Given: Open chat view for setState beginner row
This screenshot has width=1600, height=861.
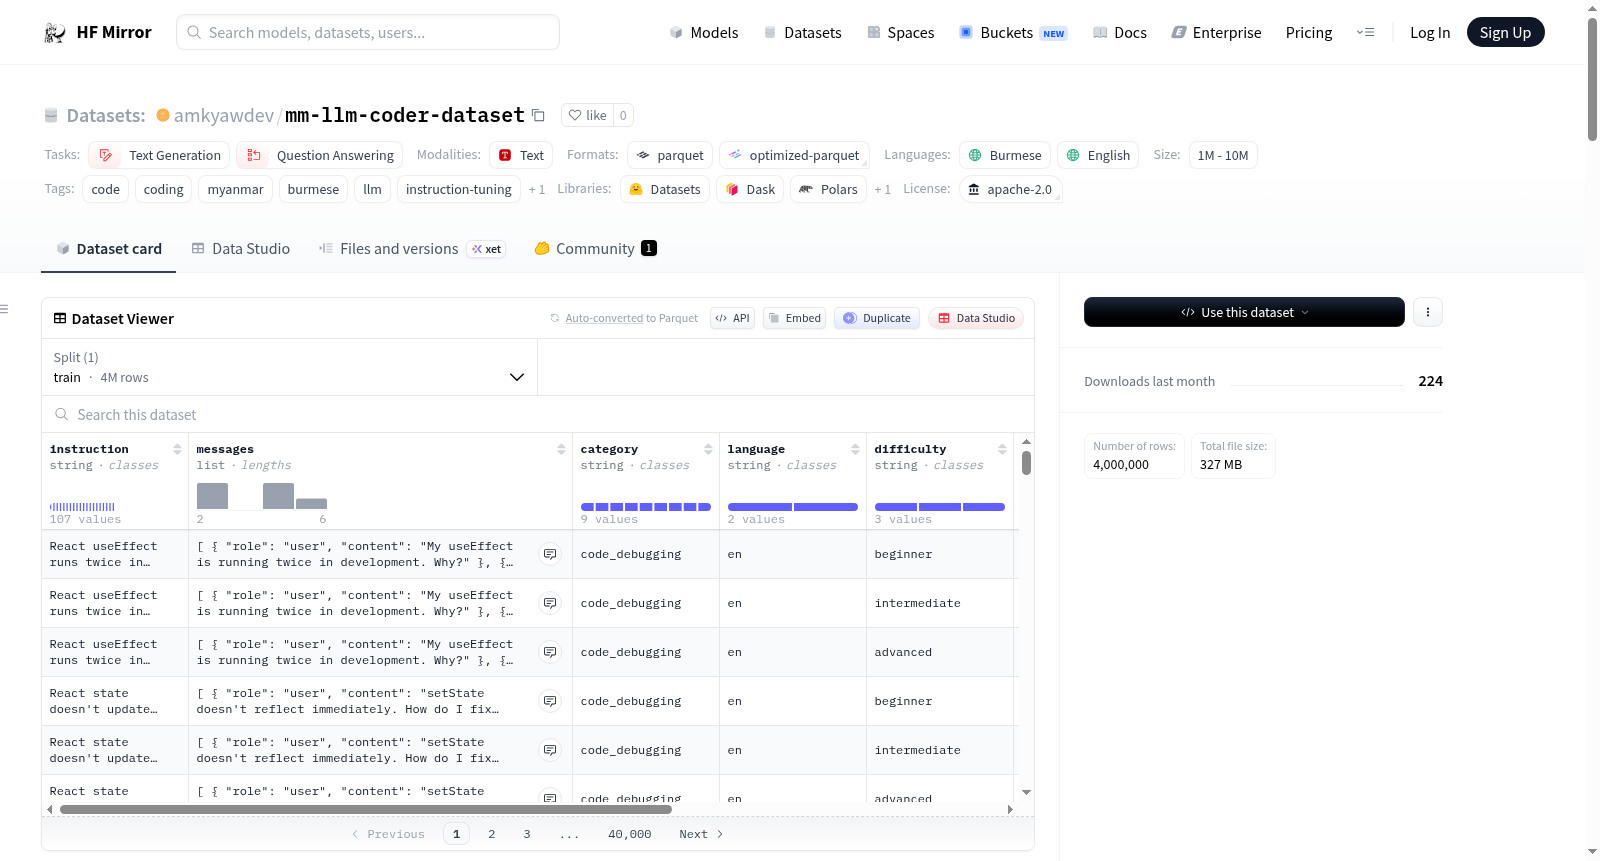Looking at the screenshot, I should tap(550, 701).
